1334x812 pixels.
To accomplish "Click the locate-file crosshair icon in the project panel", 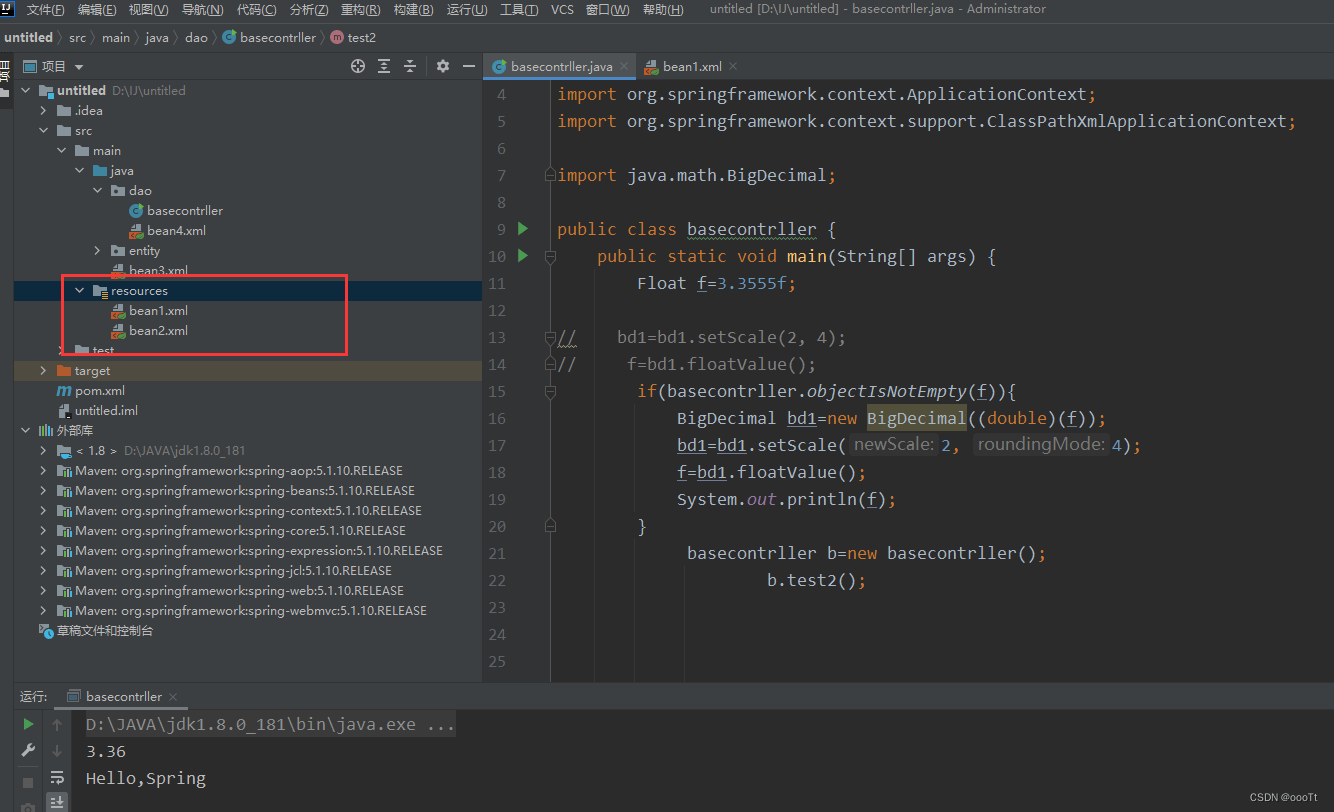I will tap(358, 66).
